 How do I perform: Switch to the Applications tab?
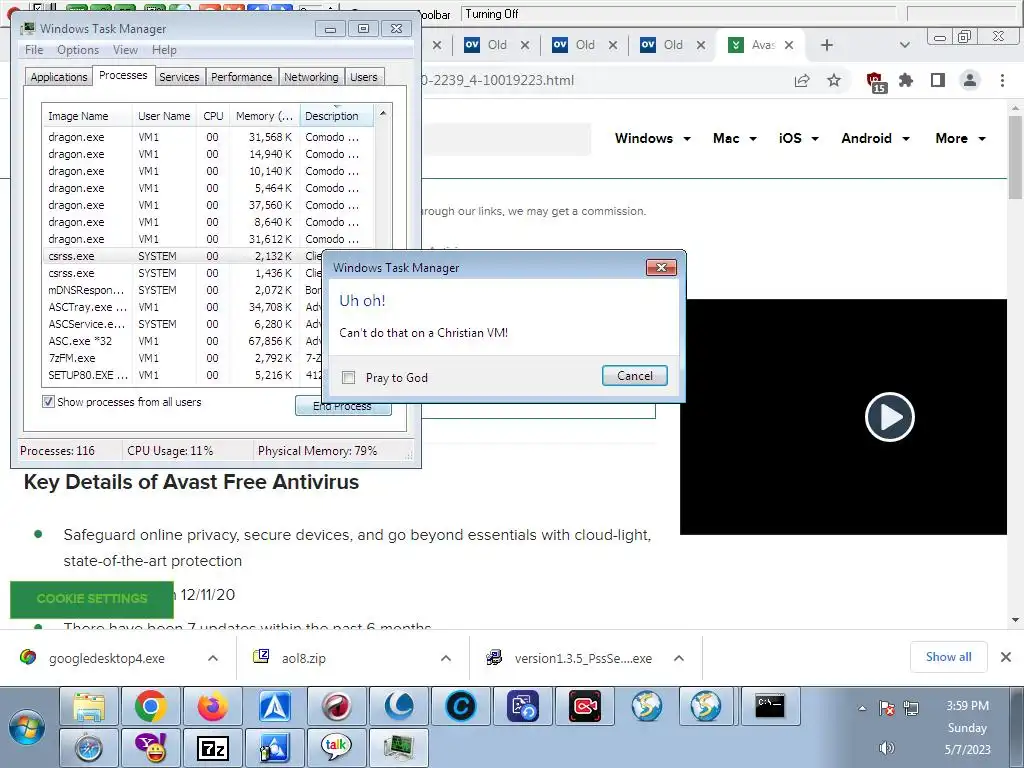[x=59, y=77]
